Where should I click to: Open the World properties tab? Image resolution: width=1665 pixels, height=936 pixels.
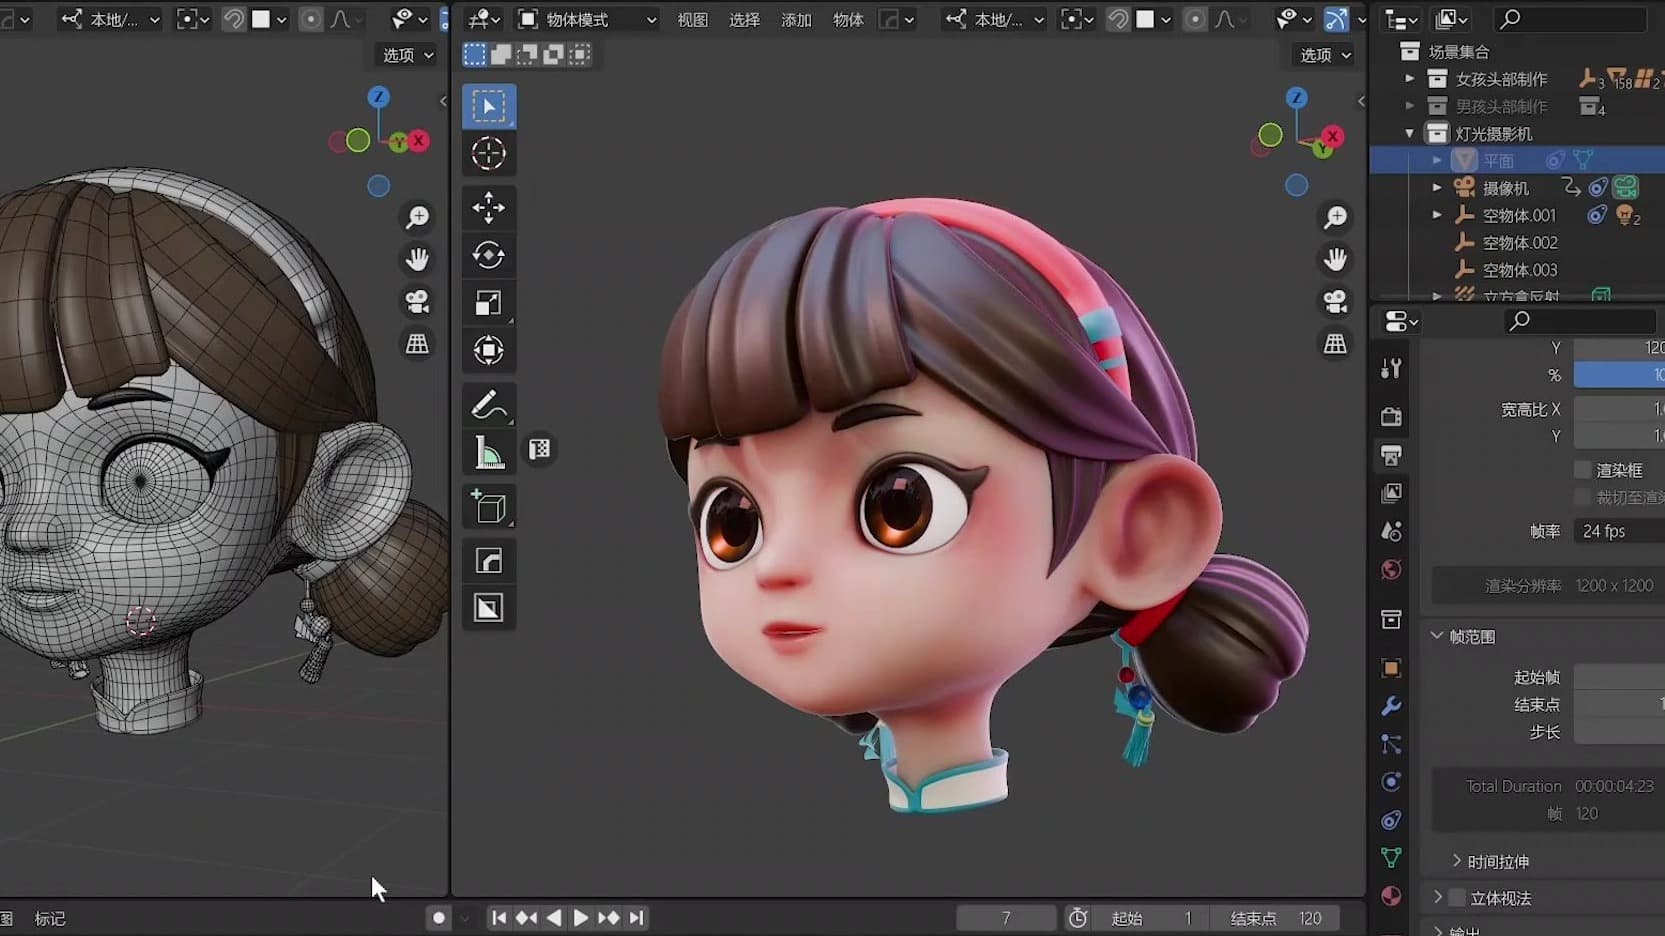pyautogui.click(x=1391, y=570)
